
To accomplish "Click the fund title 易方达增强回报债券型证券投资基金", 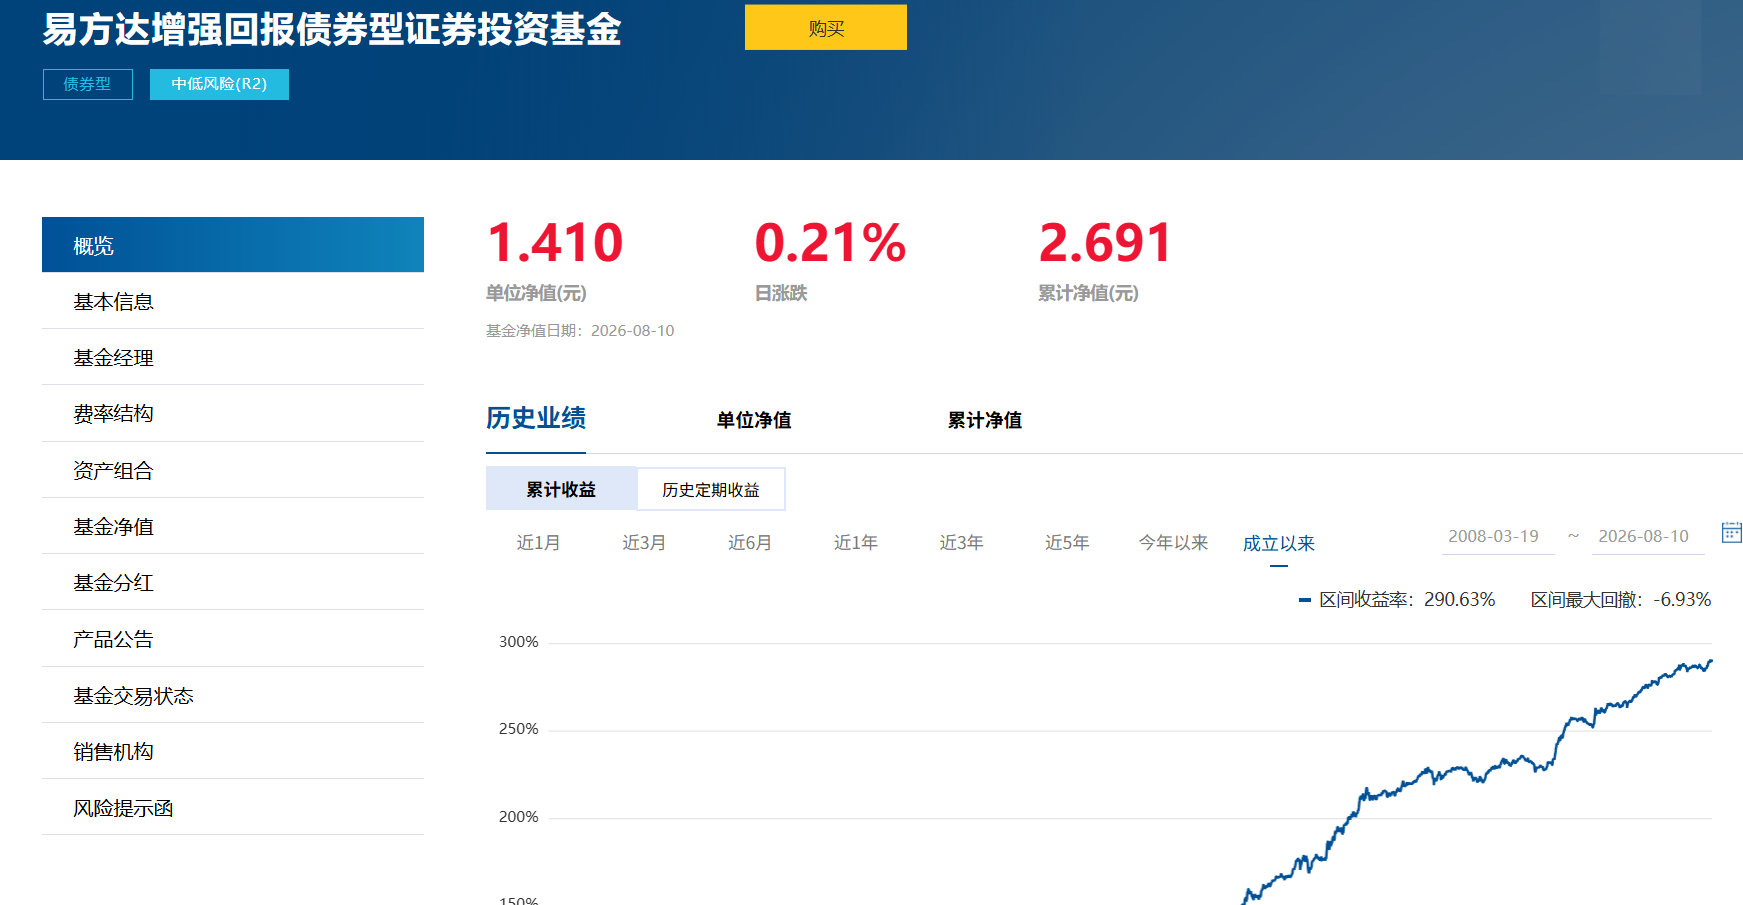I will tap(332, 29).
